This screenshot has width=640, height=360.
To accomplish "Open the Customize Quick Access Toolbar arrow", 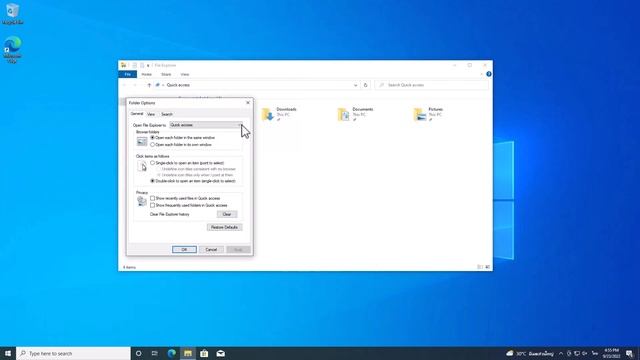I will pos(148,65).
